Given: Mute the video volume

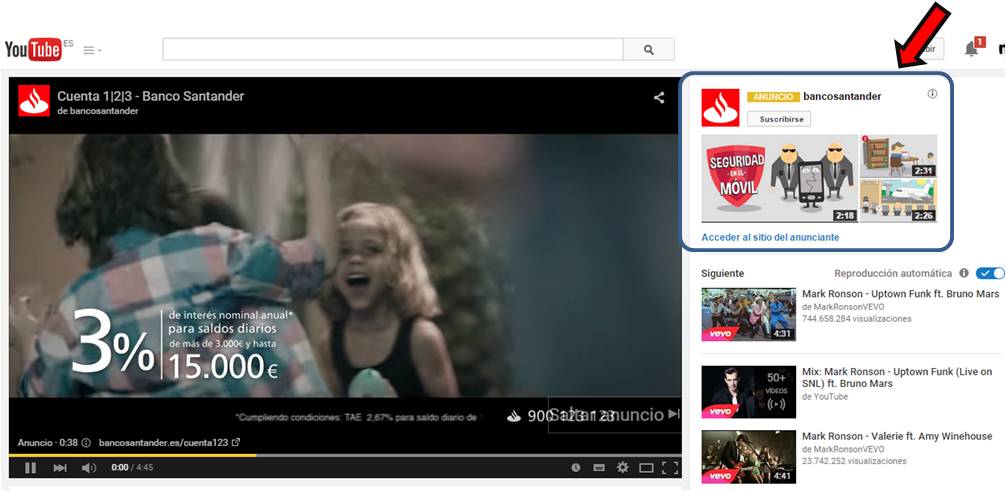Looking at the screenshot, I should [x=89, y=468].
